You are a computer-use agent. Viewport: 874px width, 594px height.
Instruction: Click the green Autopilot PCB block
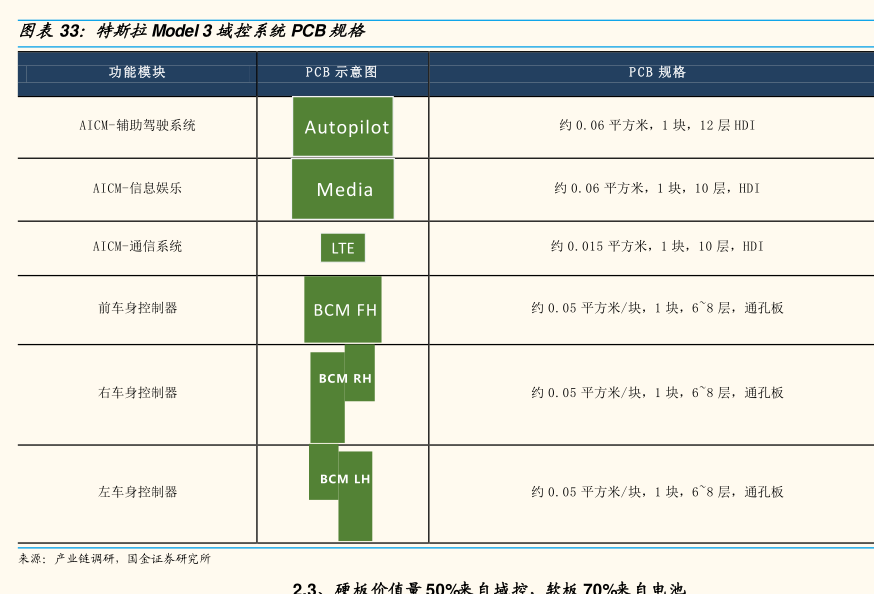[343, 127]
